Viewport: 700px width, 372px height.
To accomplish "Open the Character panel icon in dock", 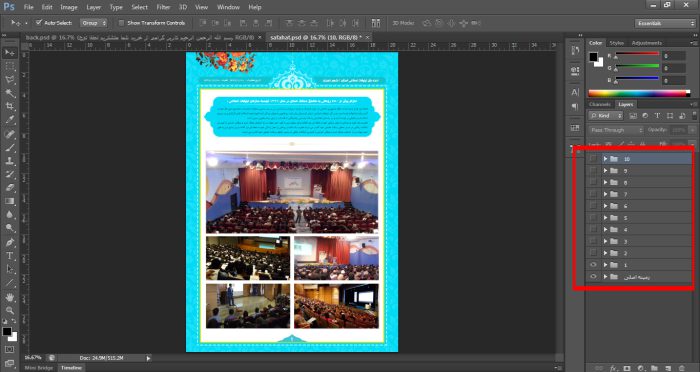I will pyautogui.click(x=575, y=92).
